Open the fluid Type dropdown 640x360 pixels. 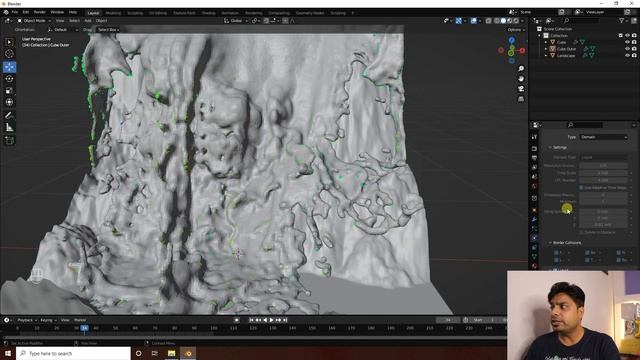tap(603, 137)
